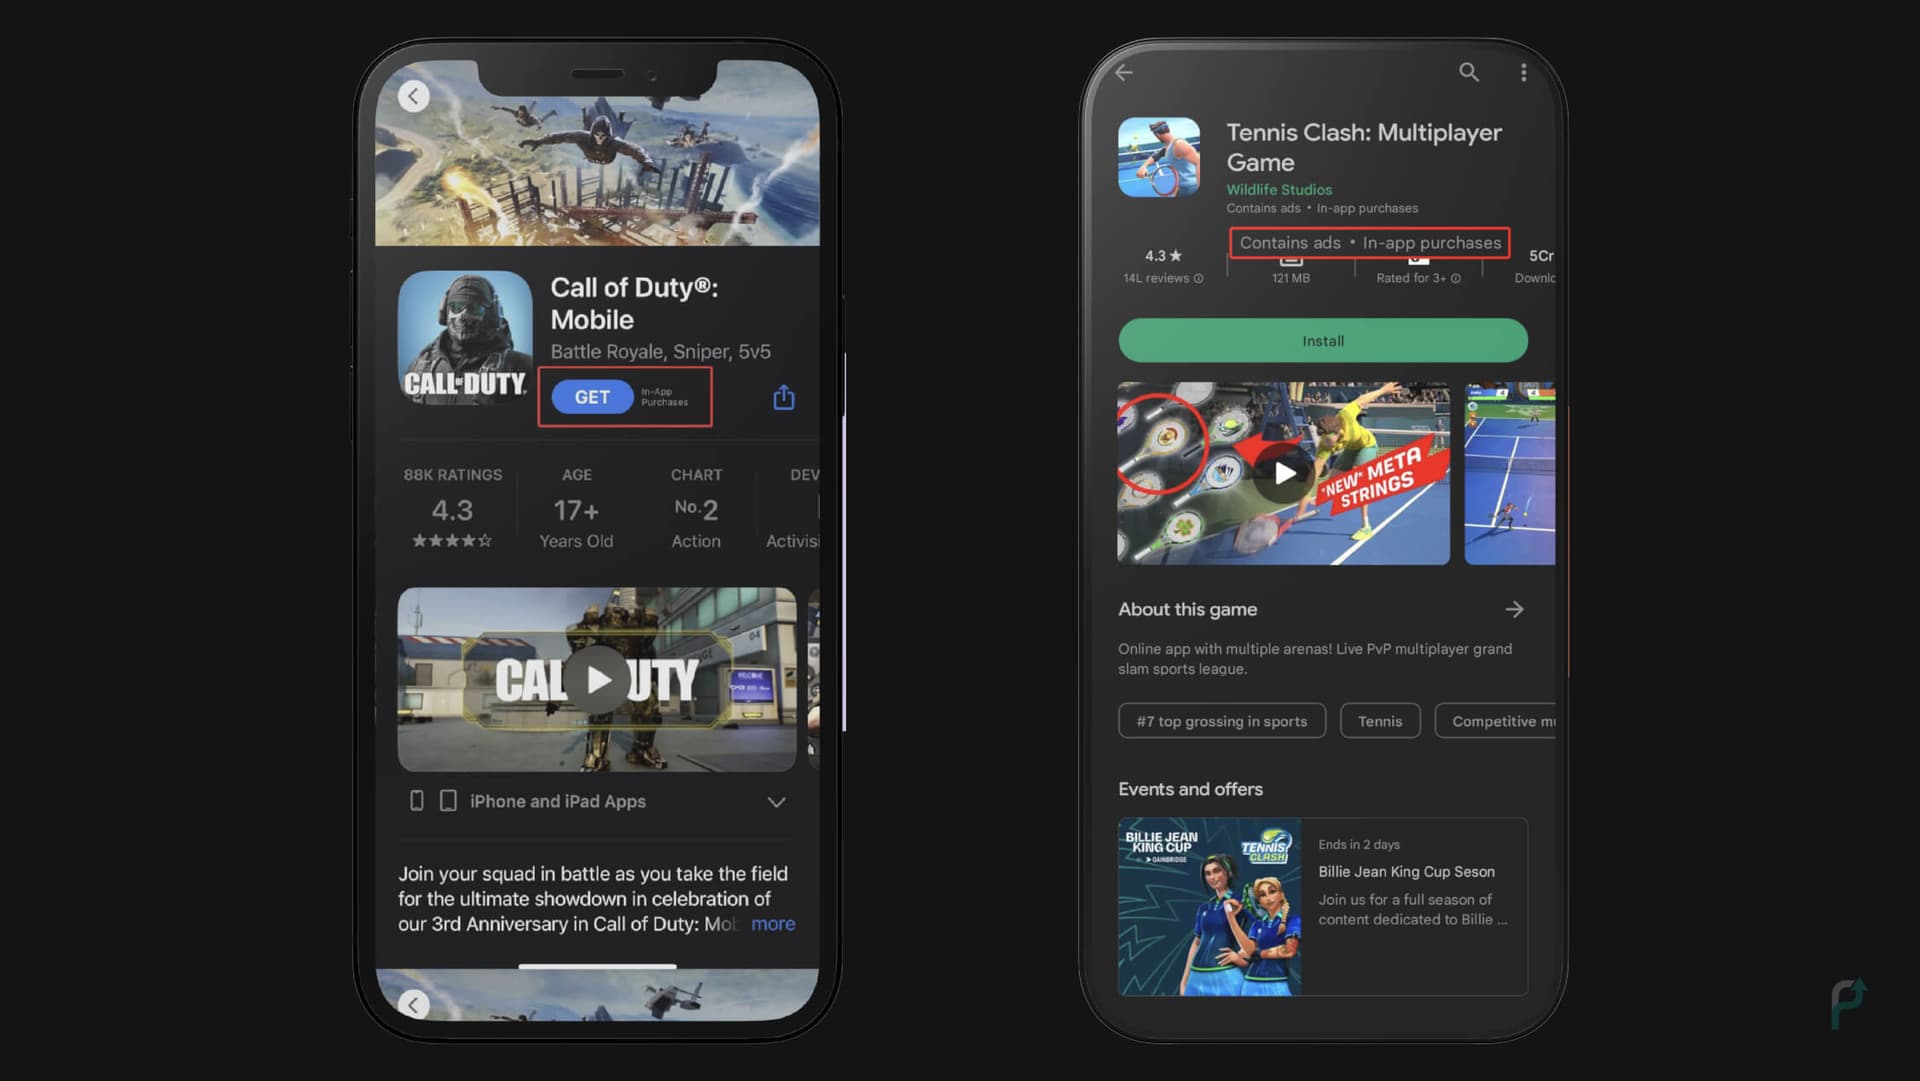The image size is (1920, 1081).
Task: Tap the Events and offers heading
Action: 1190,789
